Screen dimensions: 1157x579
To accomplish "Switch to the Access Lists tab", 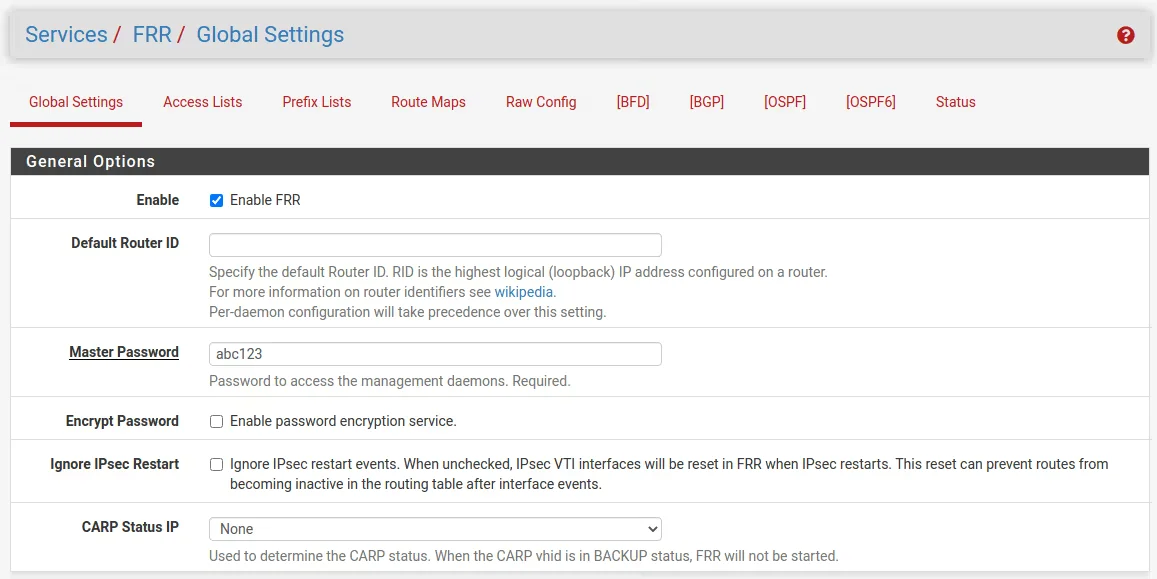I will (202, 102).
